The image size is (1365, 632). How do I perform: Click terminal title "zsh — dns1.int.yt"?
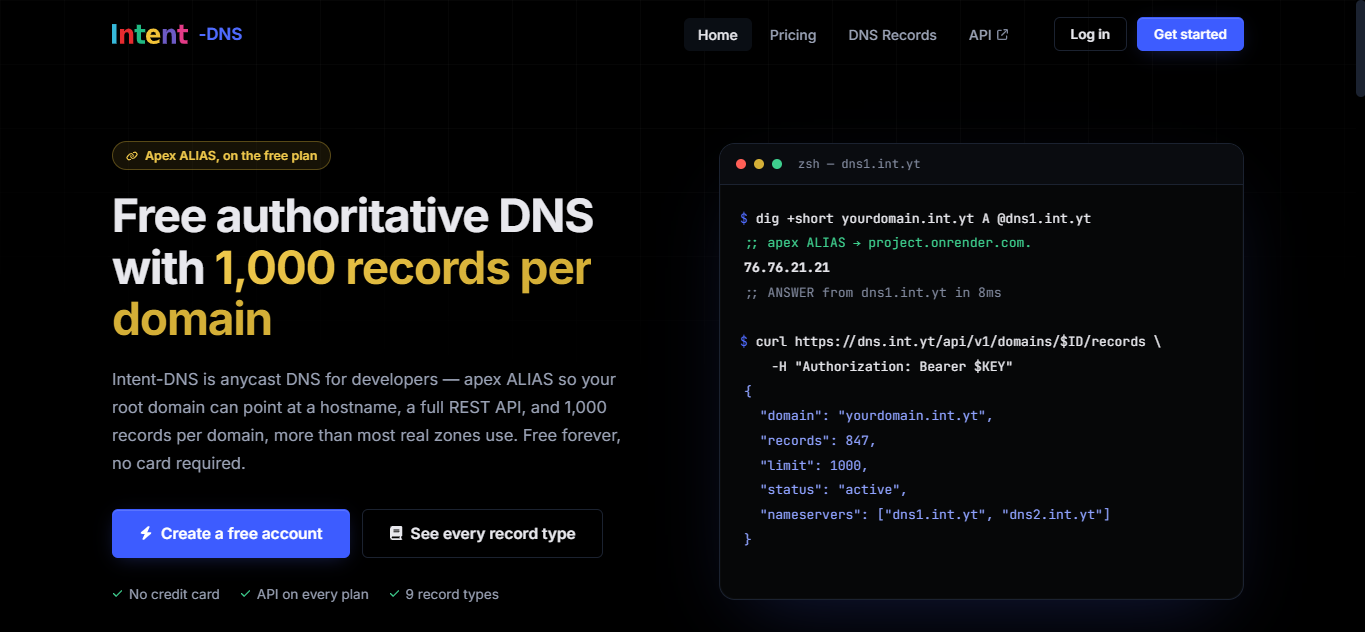pyautogui.click(x=859, y=163)
